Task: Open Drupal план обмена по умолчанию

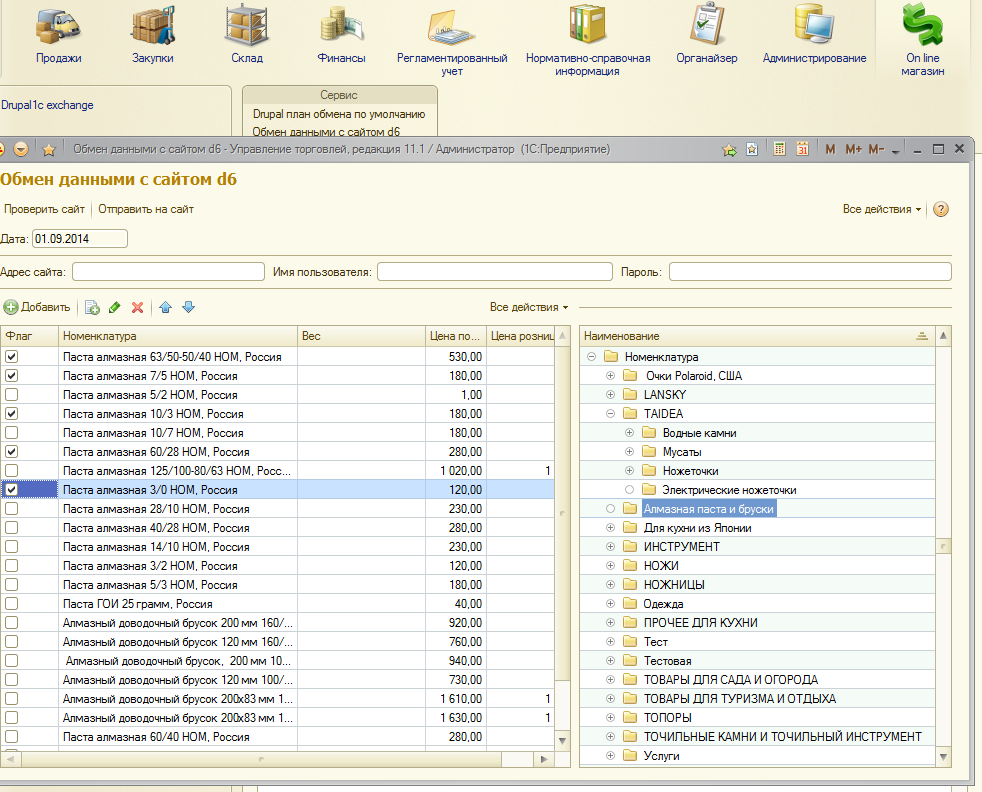Action: (339, 114)
